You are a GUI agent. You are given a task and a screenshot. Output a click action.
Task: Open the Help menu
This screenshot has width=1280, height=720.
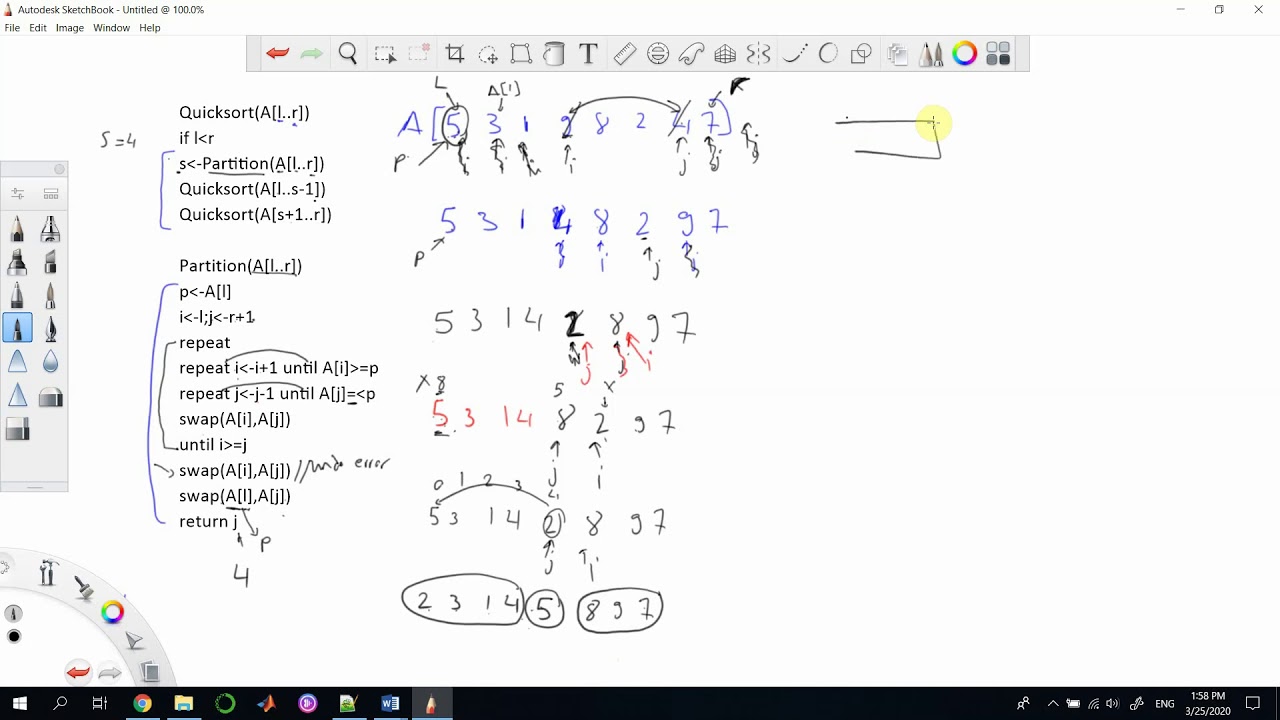tap(150, 28)
